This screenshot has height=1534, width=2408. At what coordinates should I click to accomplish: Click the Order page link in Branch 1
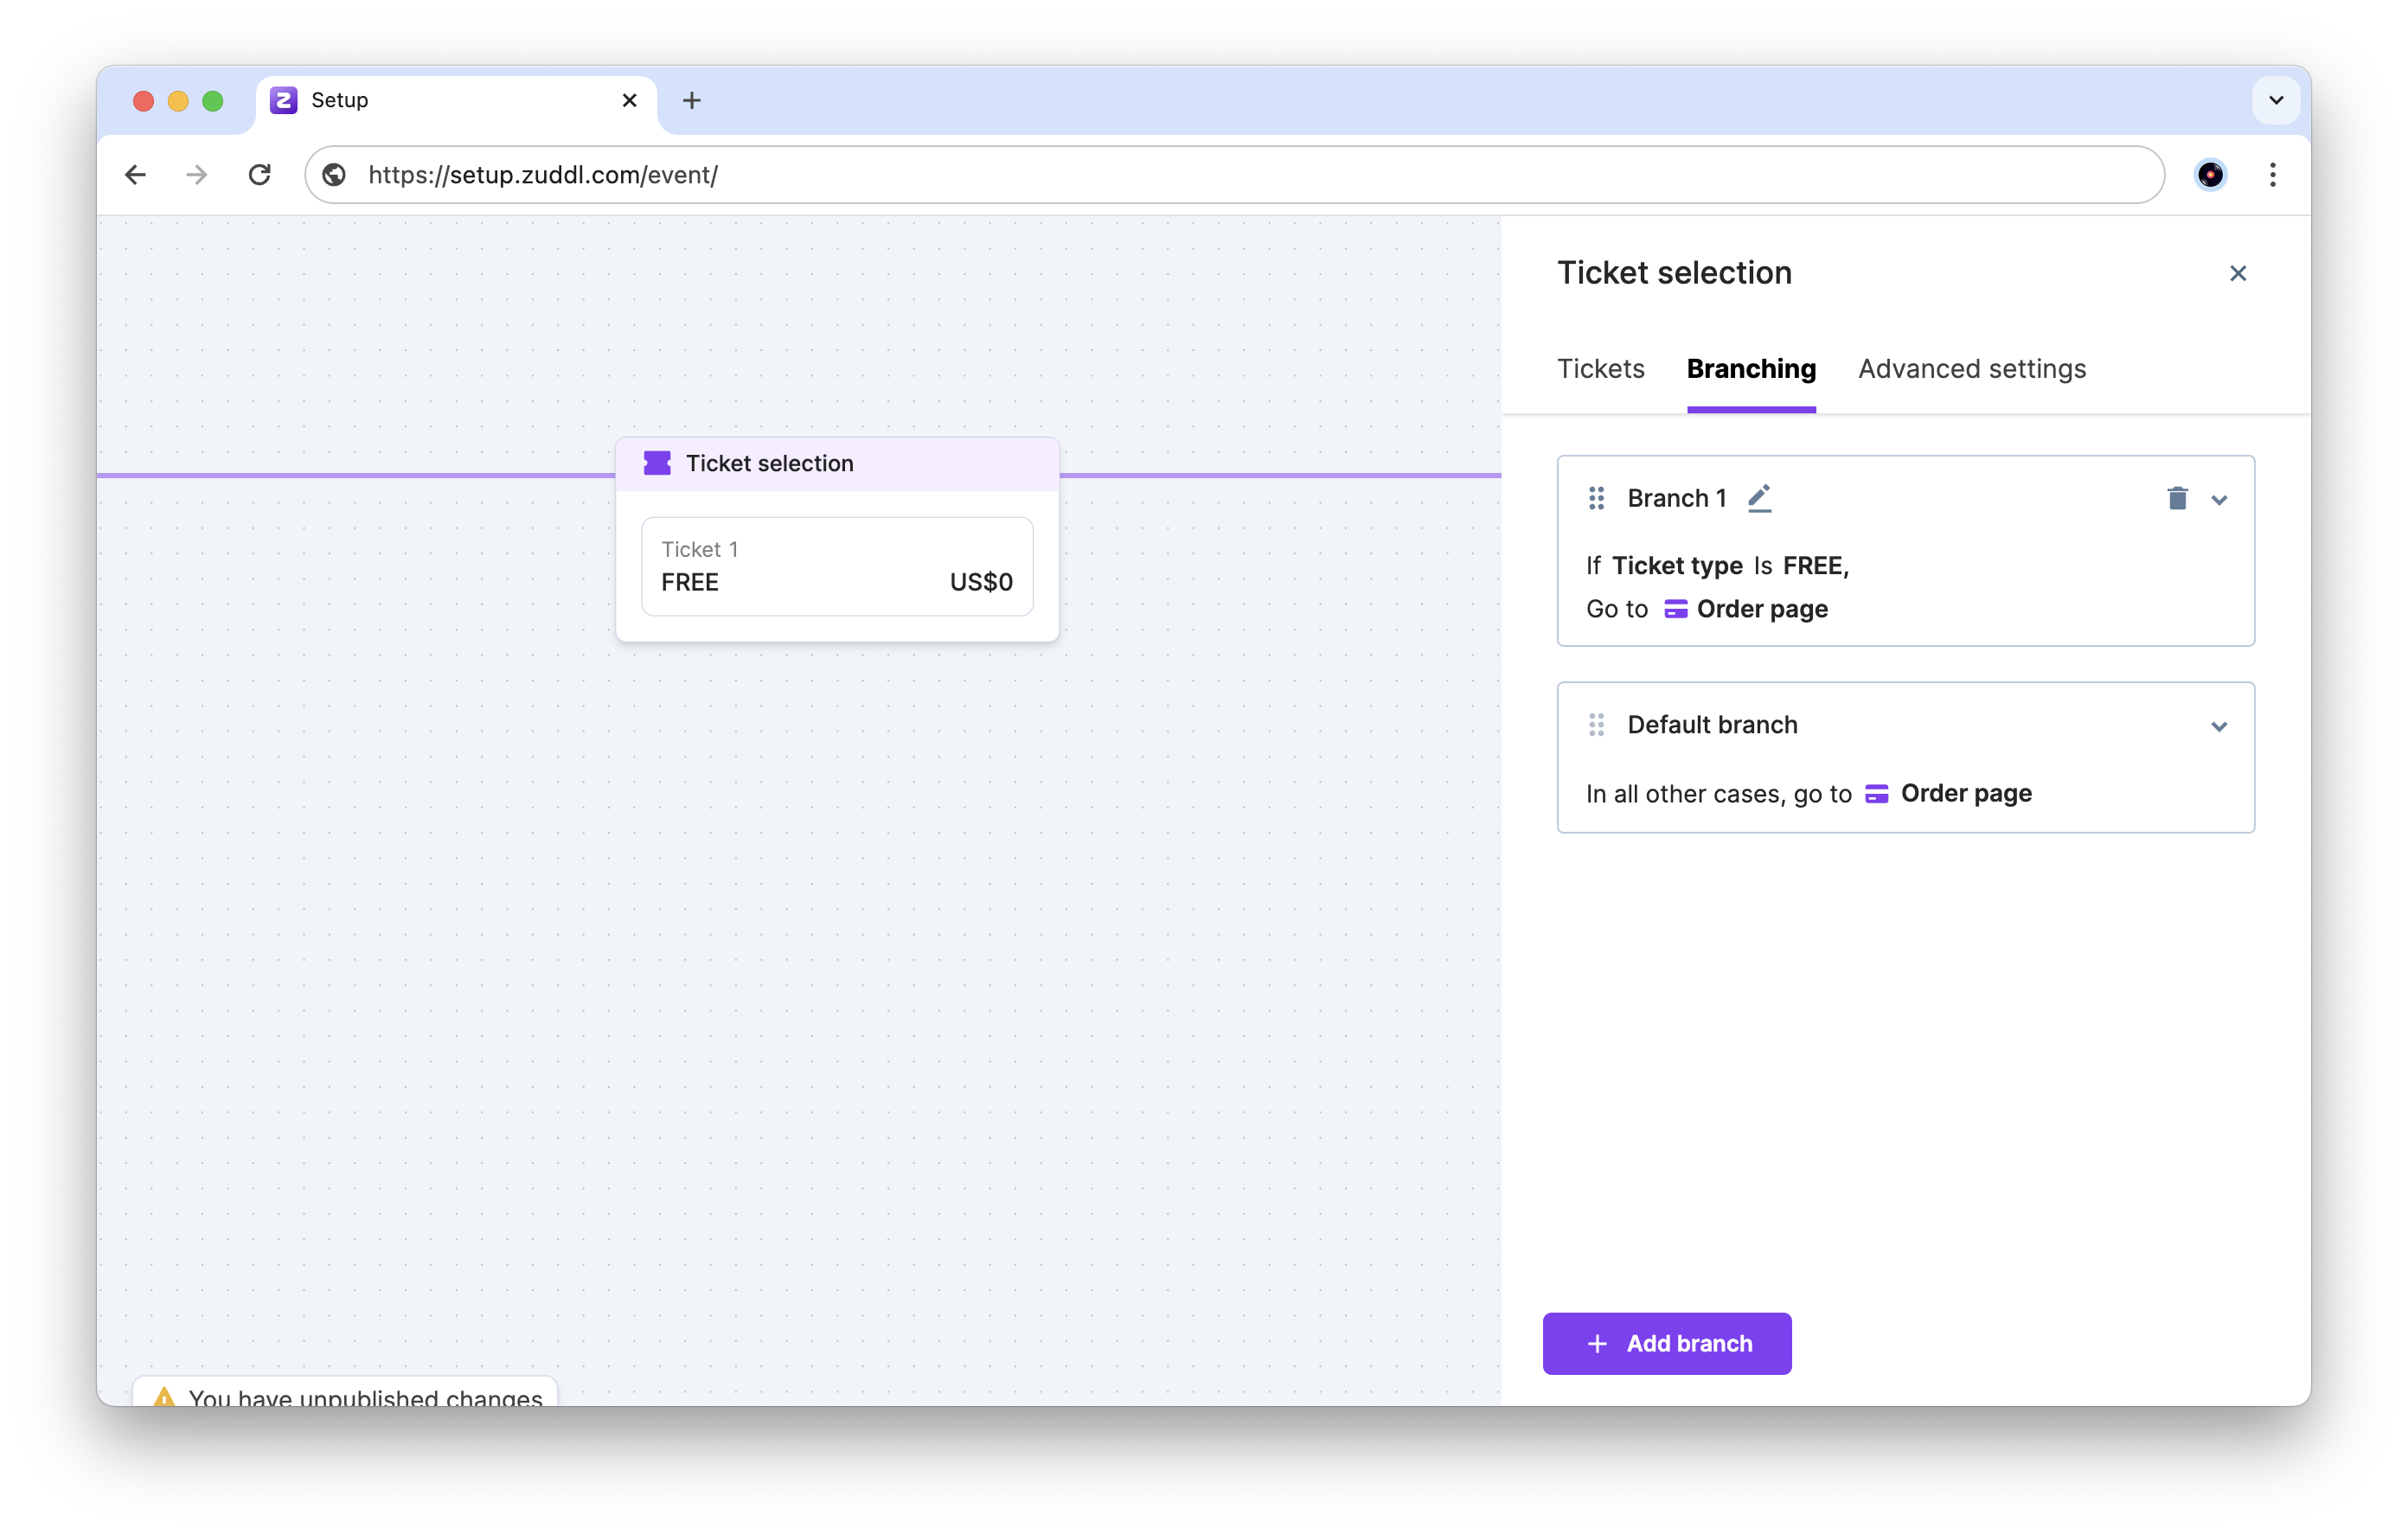[x=1761, y=609]
